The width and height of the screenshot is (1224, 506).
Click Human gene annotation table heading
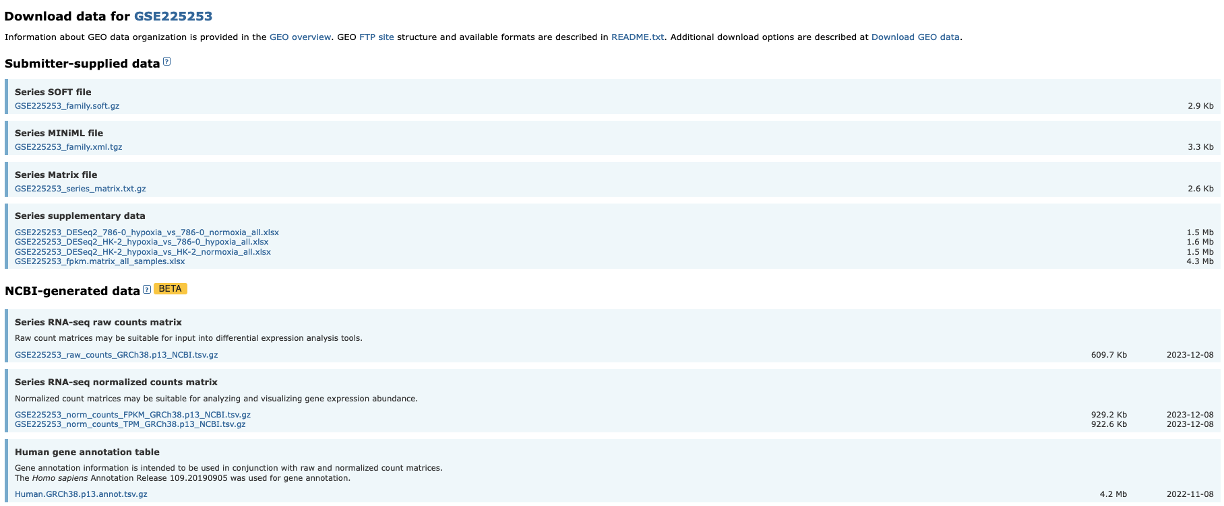(87, 452)
